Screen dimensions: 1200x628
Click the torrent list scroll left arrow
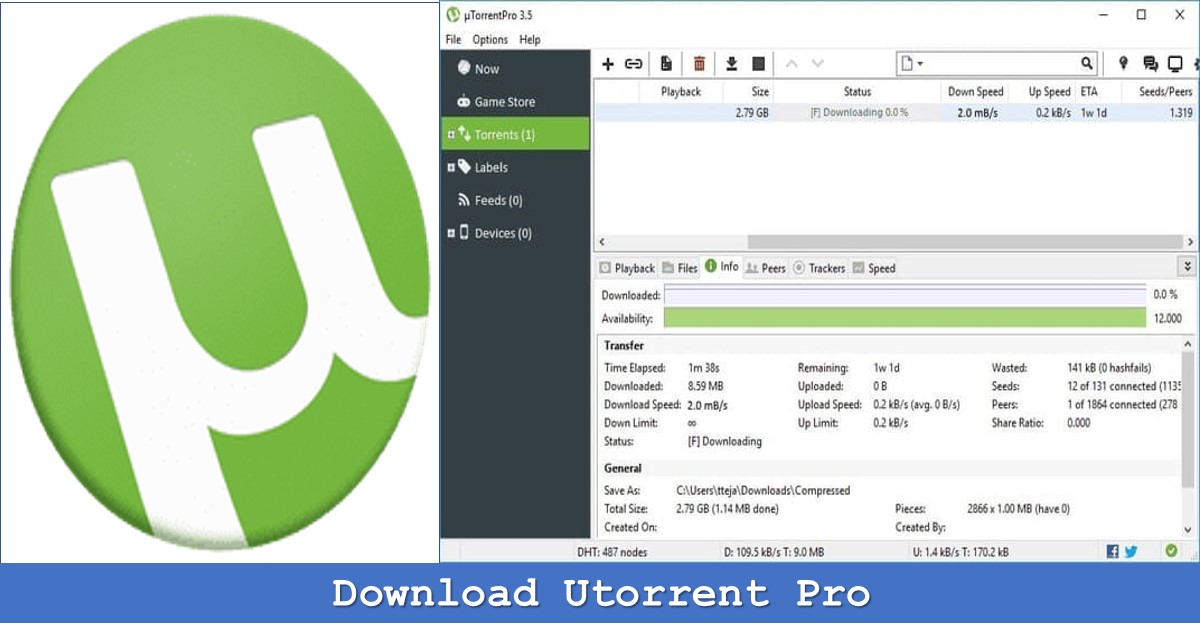tap(601, 242)
